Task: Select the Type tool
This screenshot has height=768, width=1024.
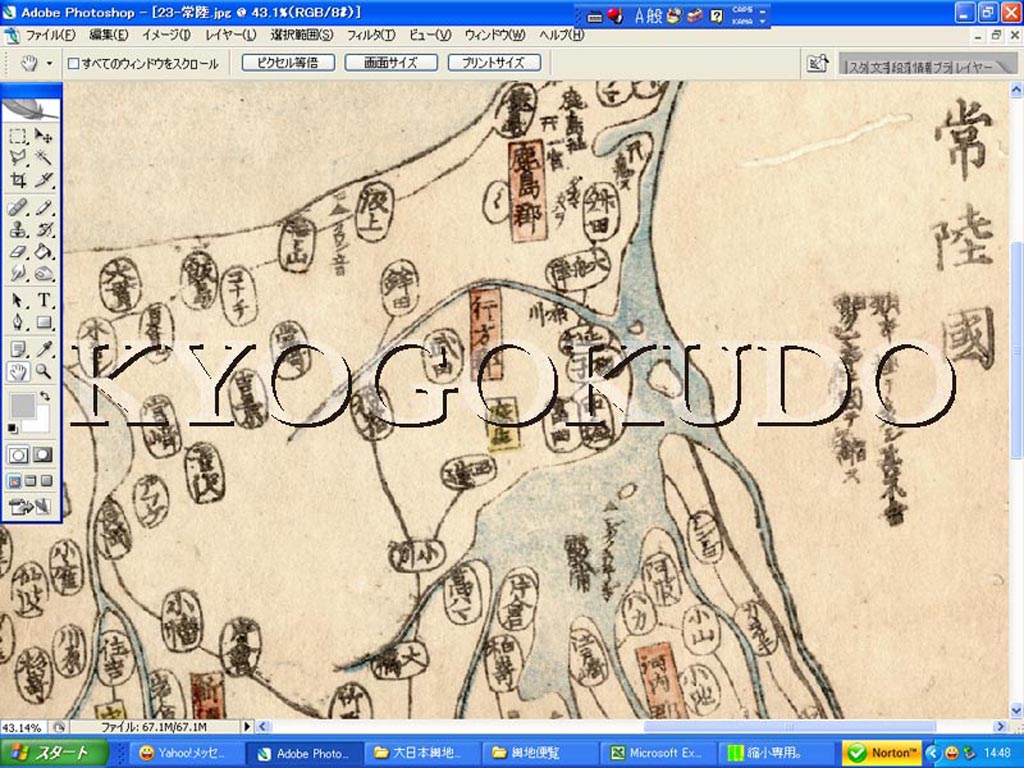Action: click(x=43, y=300)
